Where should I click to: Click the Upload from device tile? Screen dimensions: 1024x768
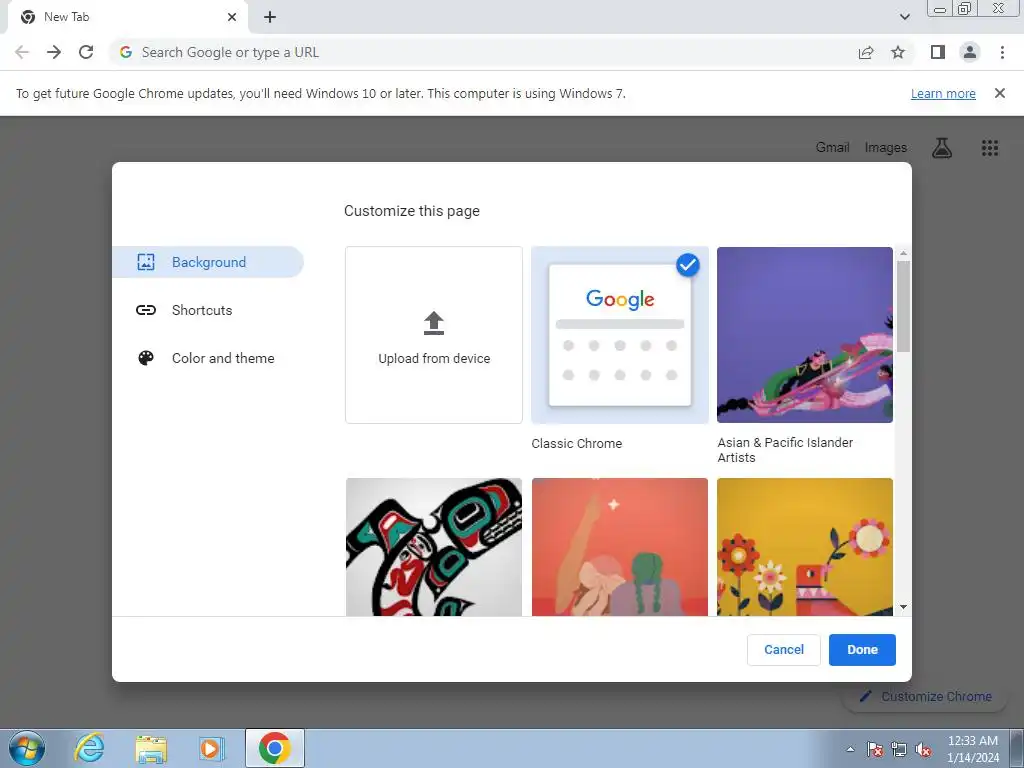[434, 335]
